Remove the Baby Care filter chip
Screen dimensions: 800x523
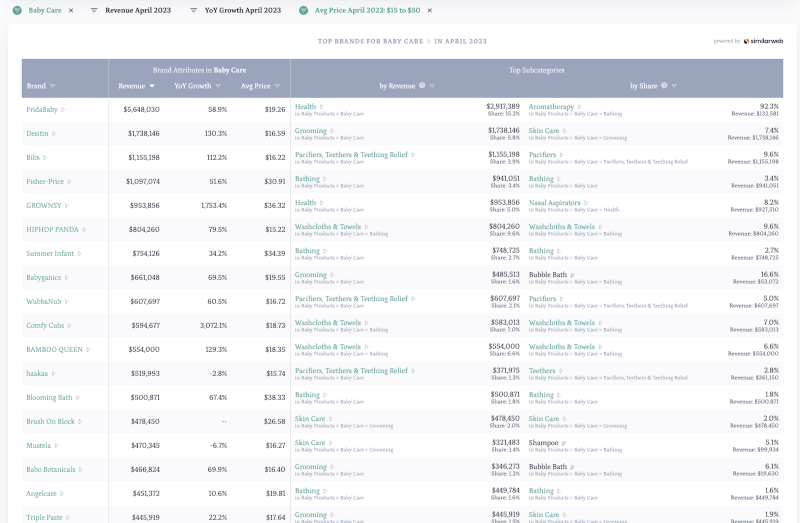tap(71, 10)
